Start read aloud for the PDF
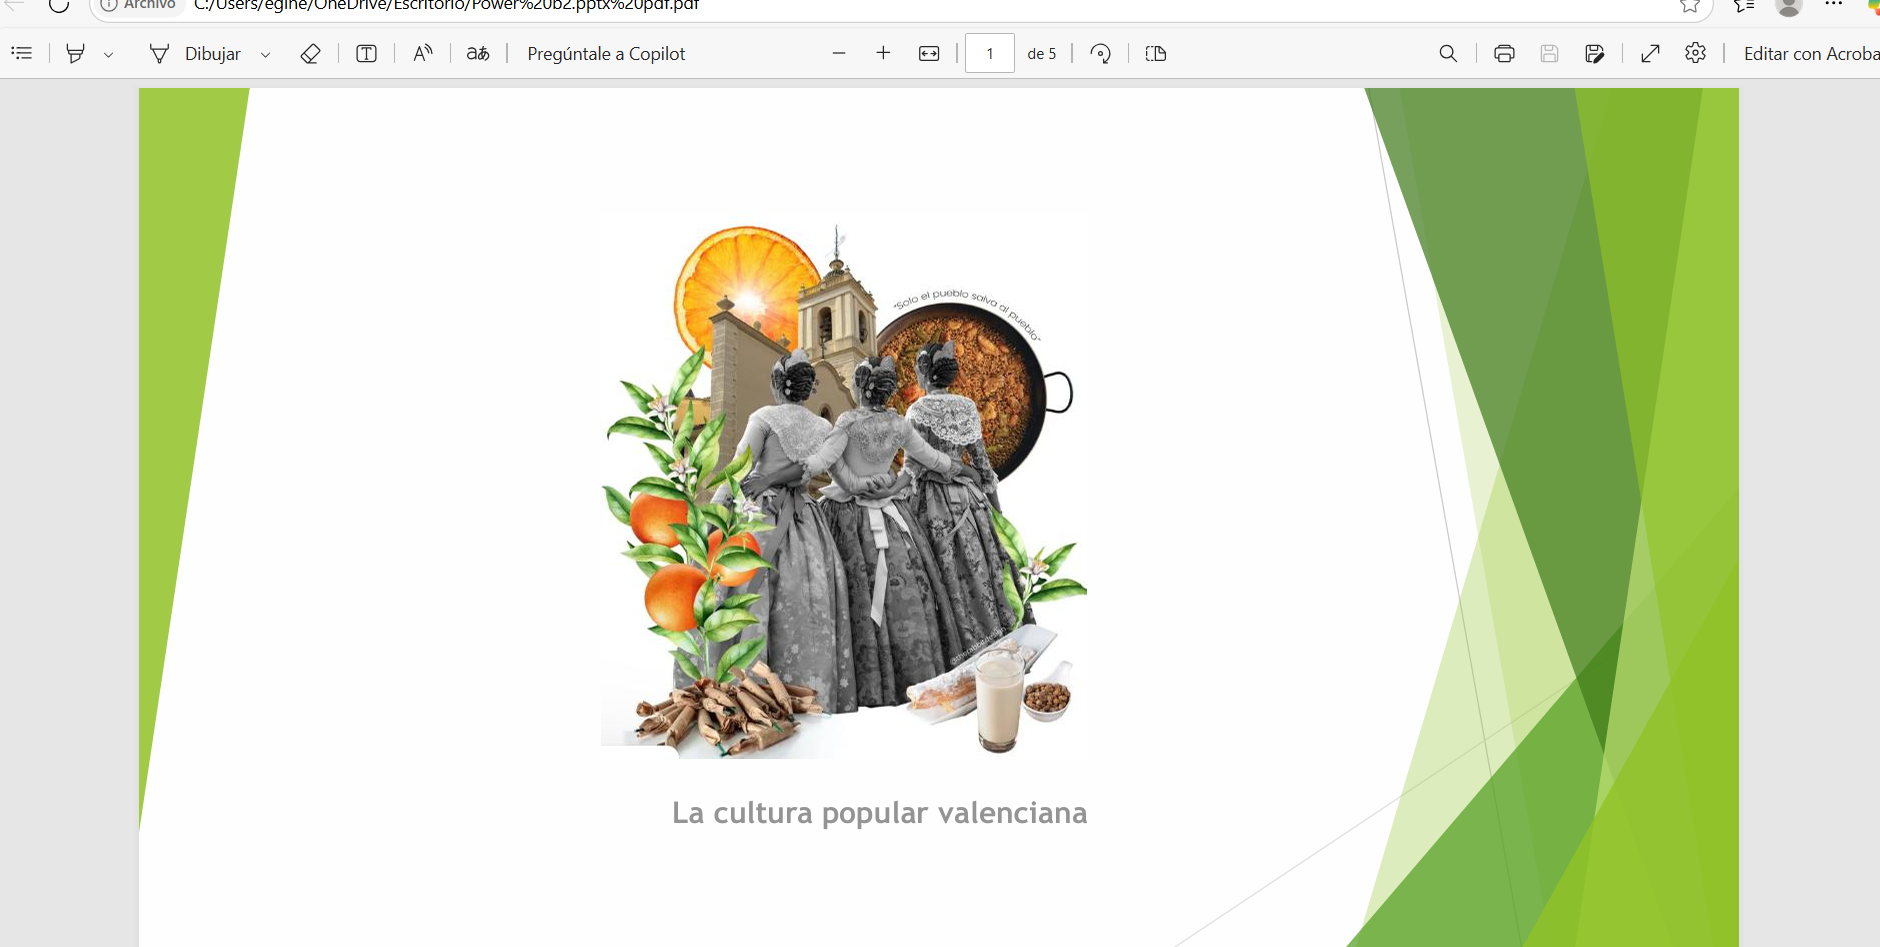1880x947 pixels. [x=423, y=54]
